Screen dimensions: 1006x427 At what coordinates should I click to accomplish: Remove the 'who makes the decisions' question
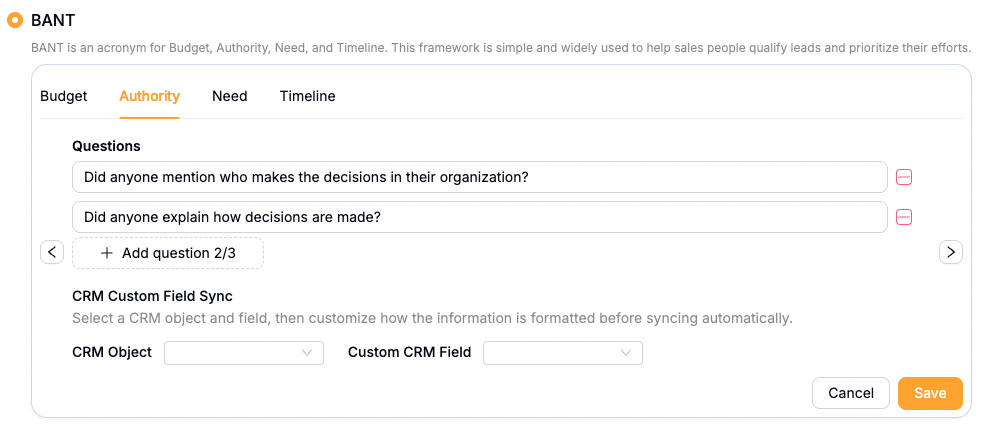(x=904, y=177)
